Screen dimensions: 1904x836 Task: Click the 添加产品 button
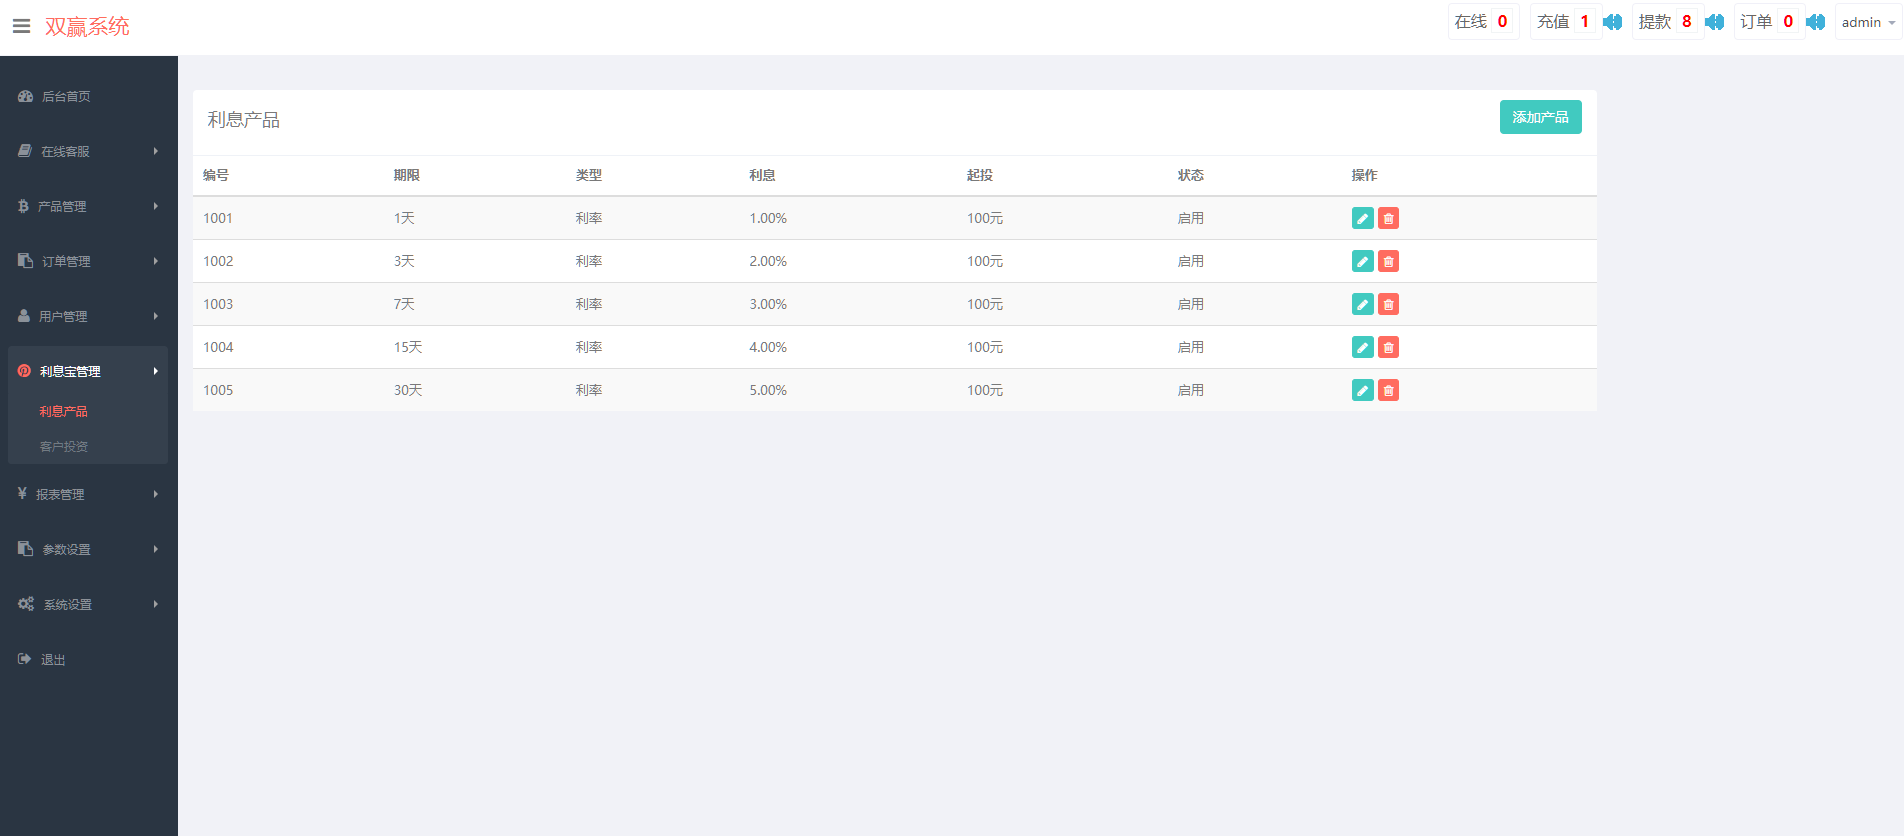click(x=1540, y=118)
